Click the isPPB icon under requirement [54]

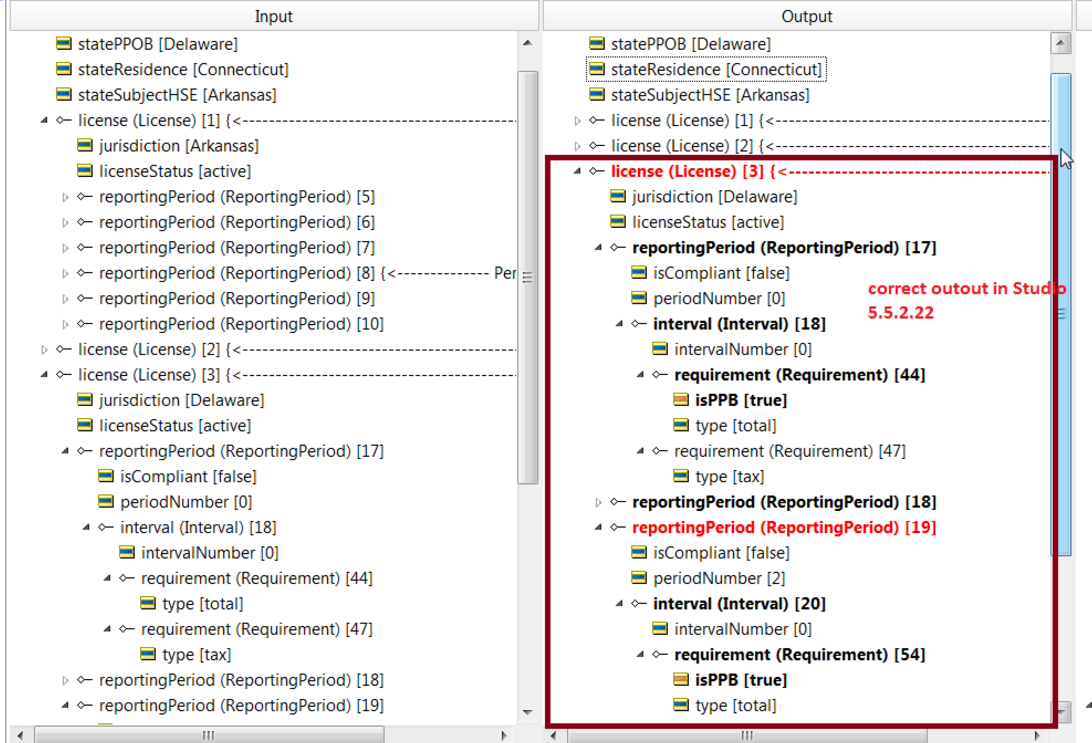[x=680, y=680]
